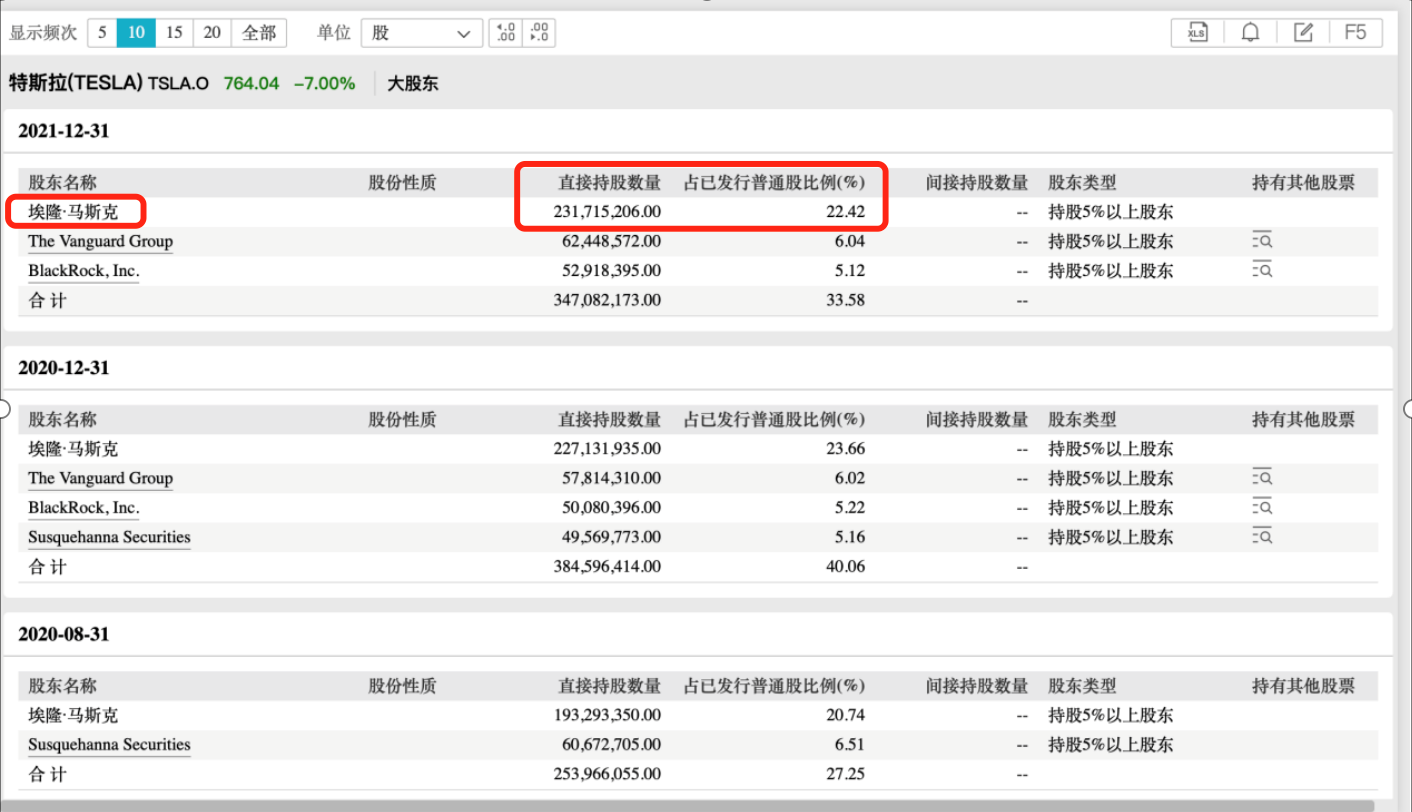
Task: Set display frequency to 15
Action: click(x=174, y=33)
